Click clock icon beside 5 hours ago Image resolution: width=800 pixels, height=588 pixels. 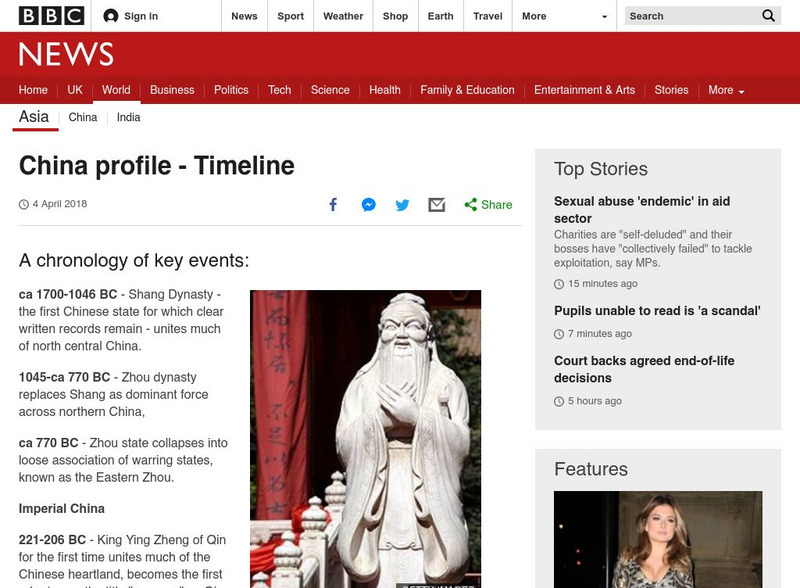559,401
